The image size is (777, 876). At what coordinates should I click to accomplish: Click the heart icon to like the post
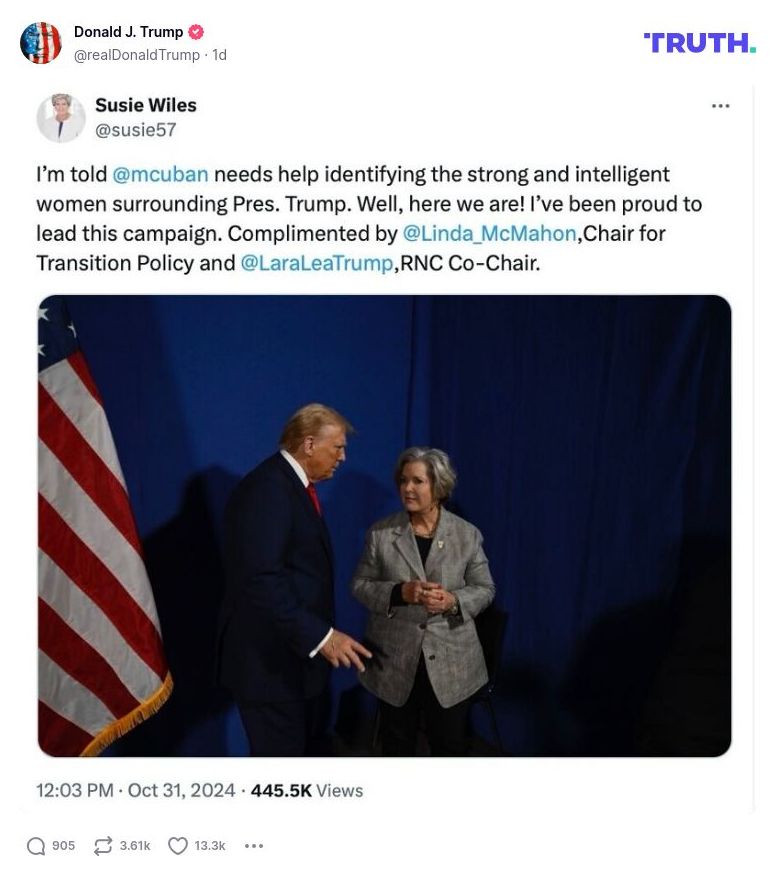(178, 845)
